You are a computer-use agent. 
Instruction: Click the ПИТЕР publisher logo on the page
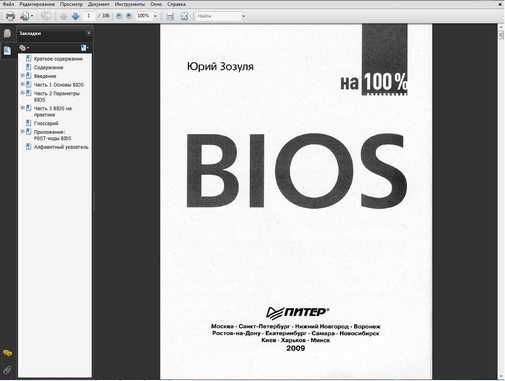298,312
